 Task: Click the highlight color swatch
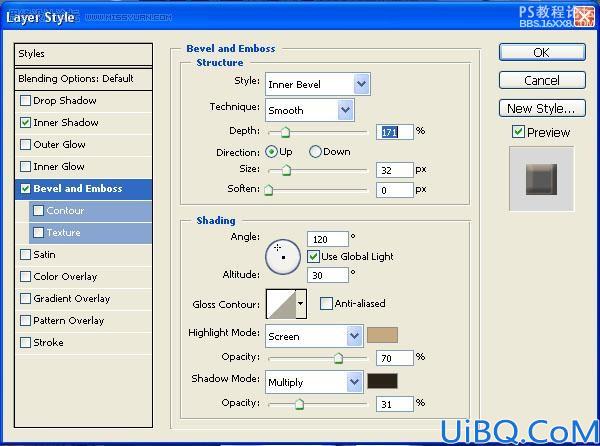tap(382, 335)
